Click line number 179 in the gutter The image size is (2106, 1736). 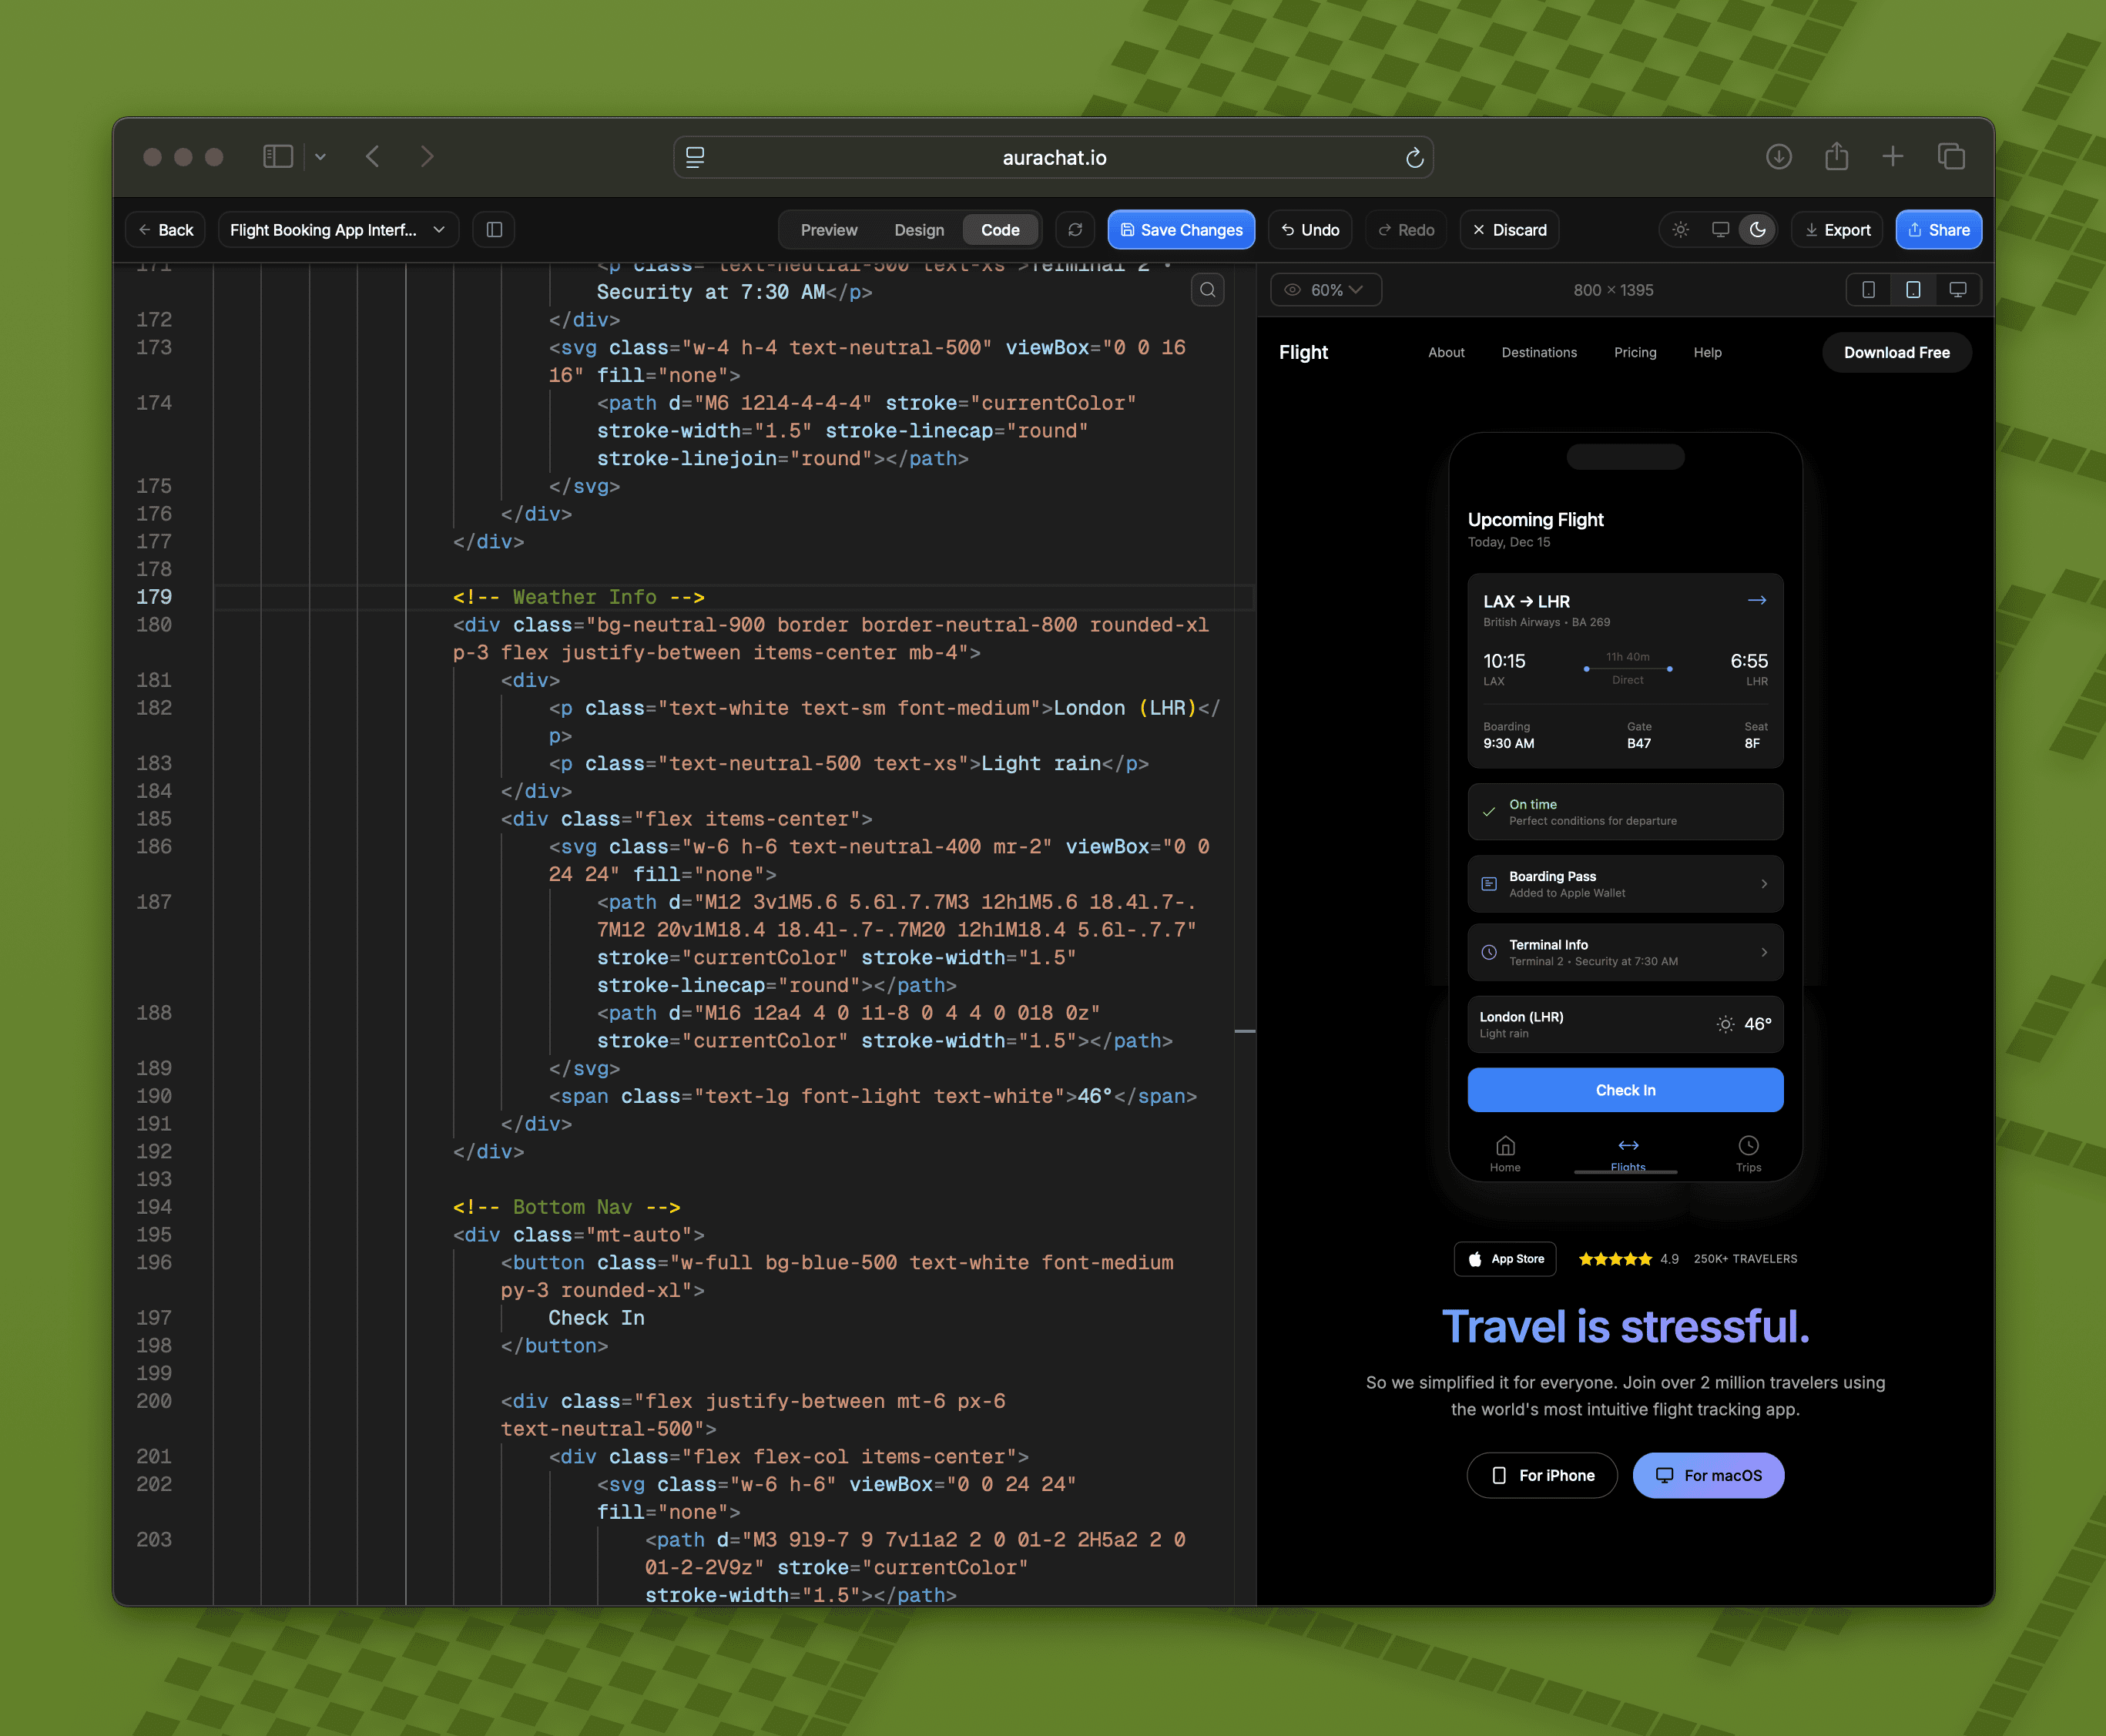pyautogui.click(x=154, y=597)
